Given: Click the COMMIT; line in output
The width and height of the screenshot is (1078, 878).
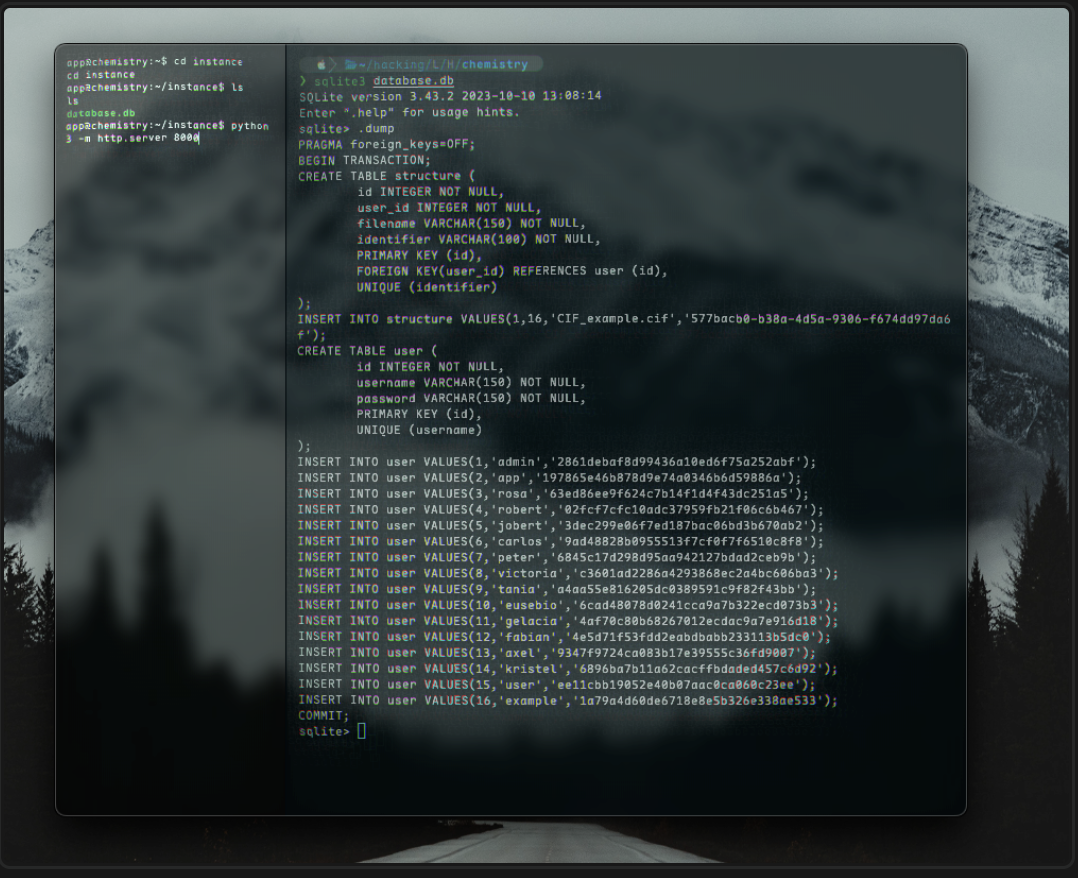Looking at the screenshot, I should pyautogui.click(x=323, y=716).
